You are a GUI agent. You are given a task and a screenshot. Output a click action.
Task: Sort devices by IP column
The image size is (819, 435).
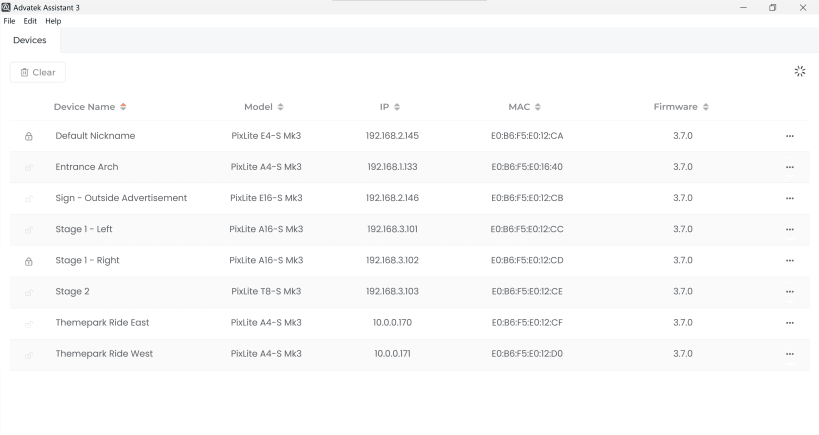click(x=390, y=107)
